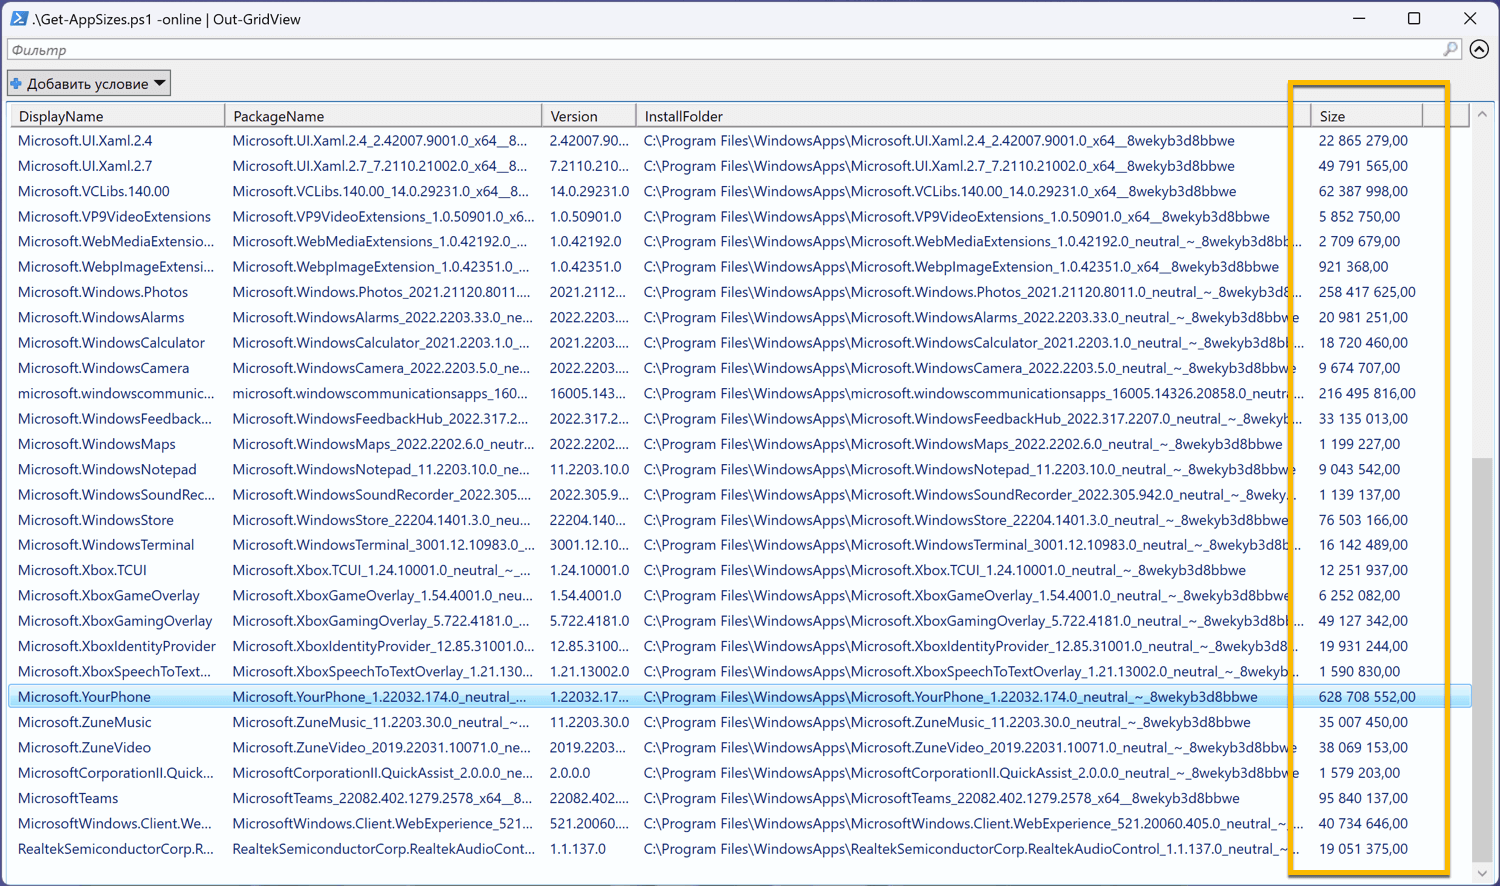Select the Microsoft.XboxGameOverlay row
The width and height of the screenshot is (1500, 886).
point(740,596)
